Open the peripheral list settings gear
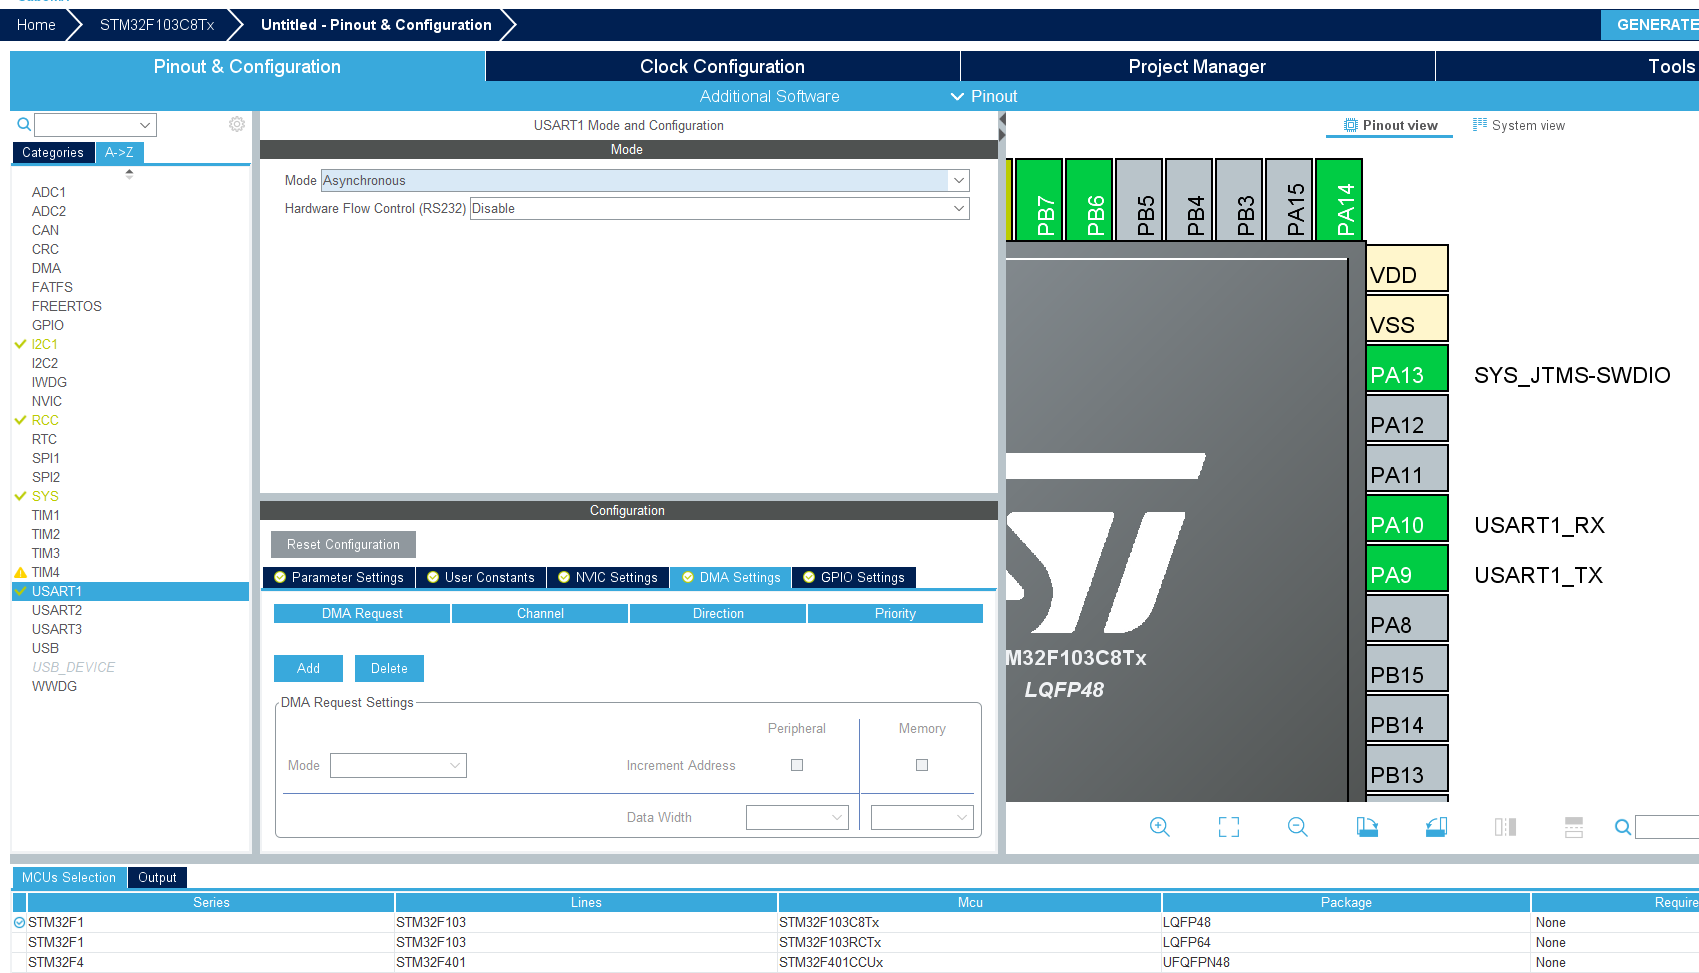Image resolution: width=1699 pixels, height=973 pixels. 237,124
